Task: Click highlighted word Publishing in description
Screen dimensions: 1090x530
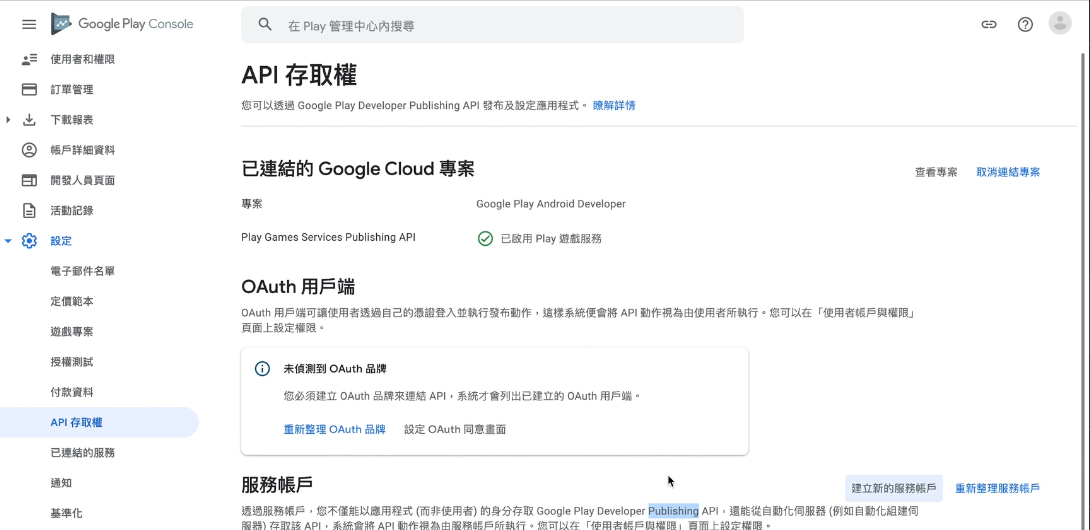Action: pos(674,511)
